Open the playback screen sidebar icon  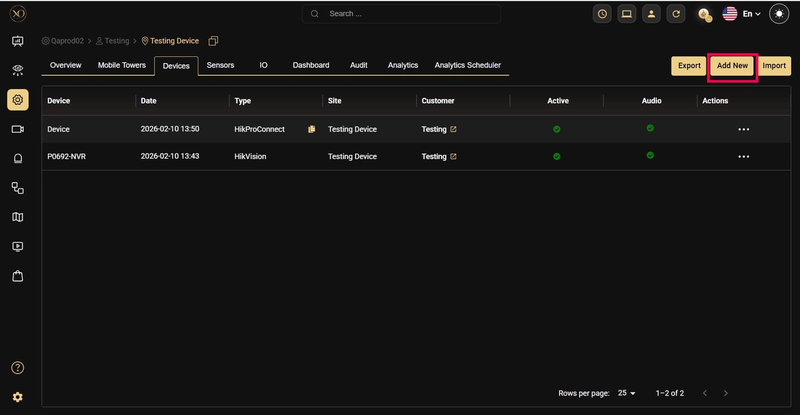click(x=18, y=247)
